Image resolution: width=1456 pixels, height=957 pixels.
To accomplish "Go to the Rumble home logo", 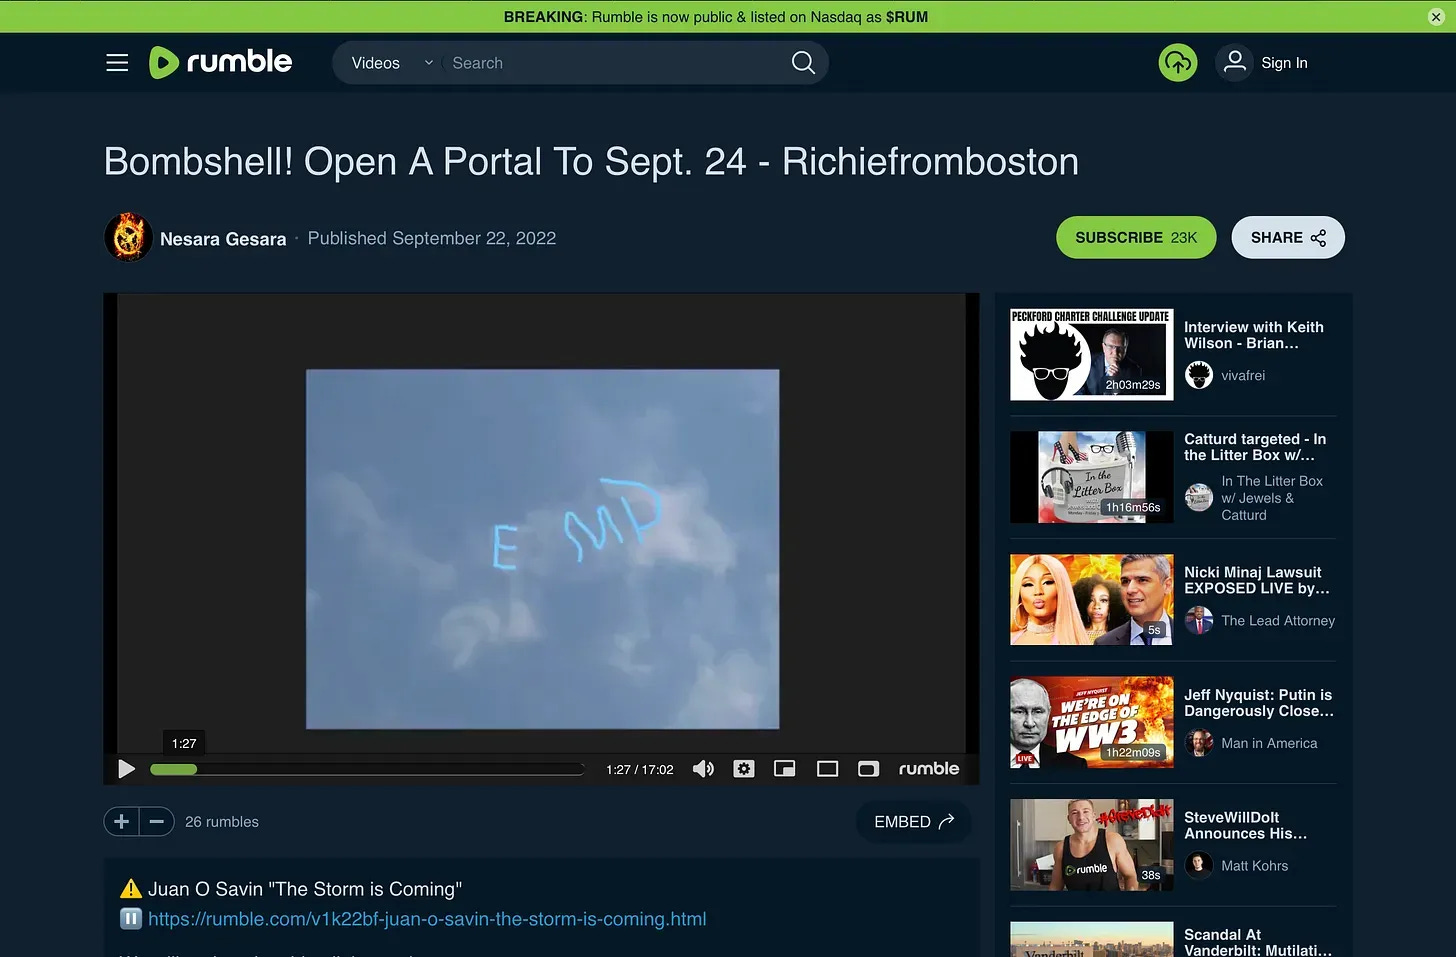I will (x=221, y=62).
